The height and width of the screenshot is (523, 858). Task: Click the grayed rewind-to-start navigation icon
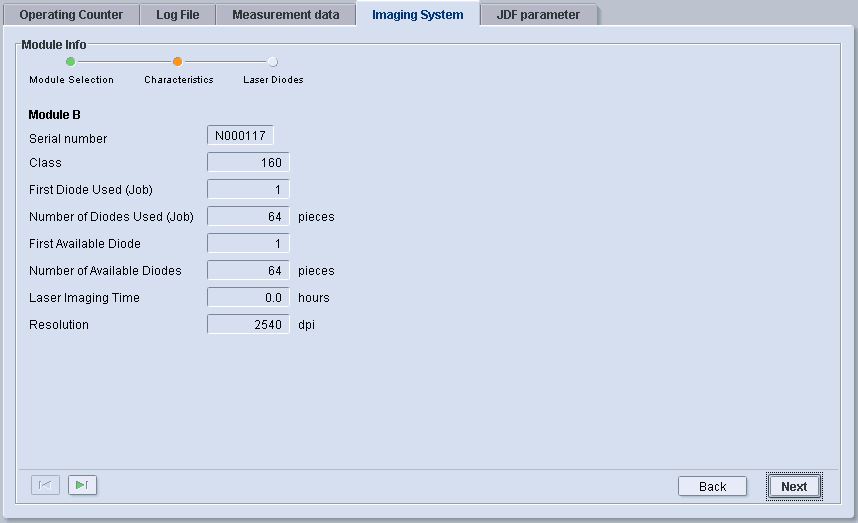click(45, 485)
